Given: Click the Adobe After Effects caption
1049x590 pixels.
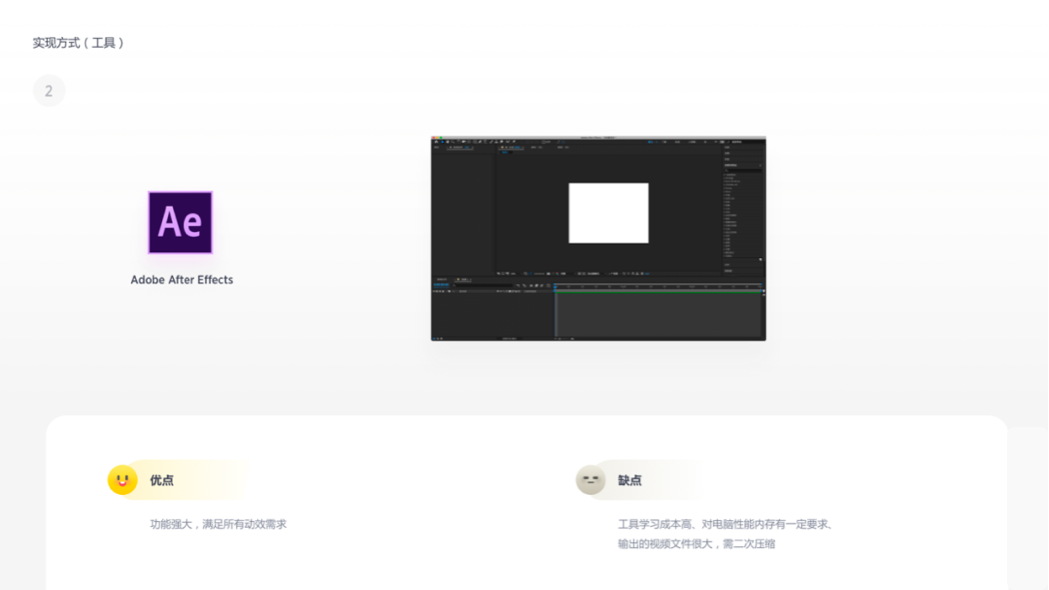Looking at the screenshot, I should [x=182, y=280].
